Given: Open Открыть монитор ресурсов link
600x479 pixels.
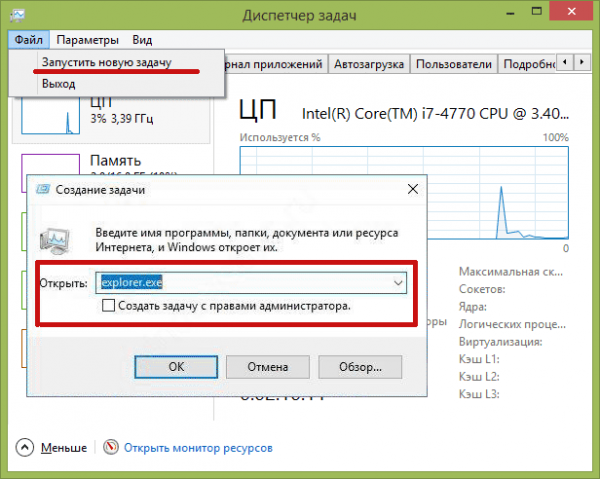Looking at the screenshot, I should (x=198, y=448).
